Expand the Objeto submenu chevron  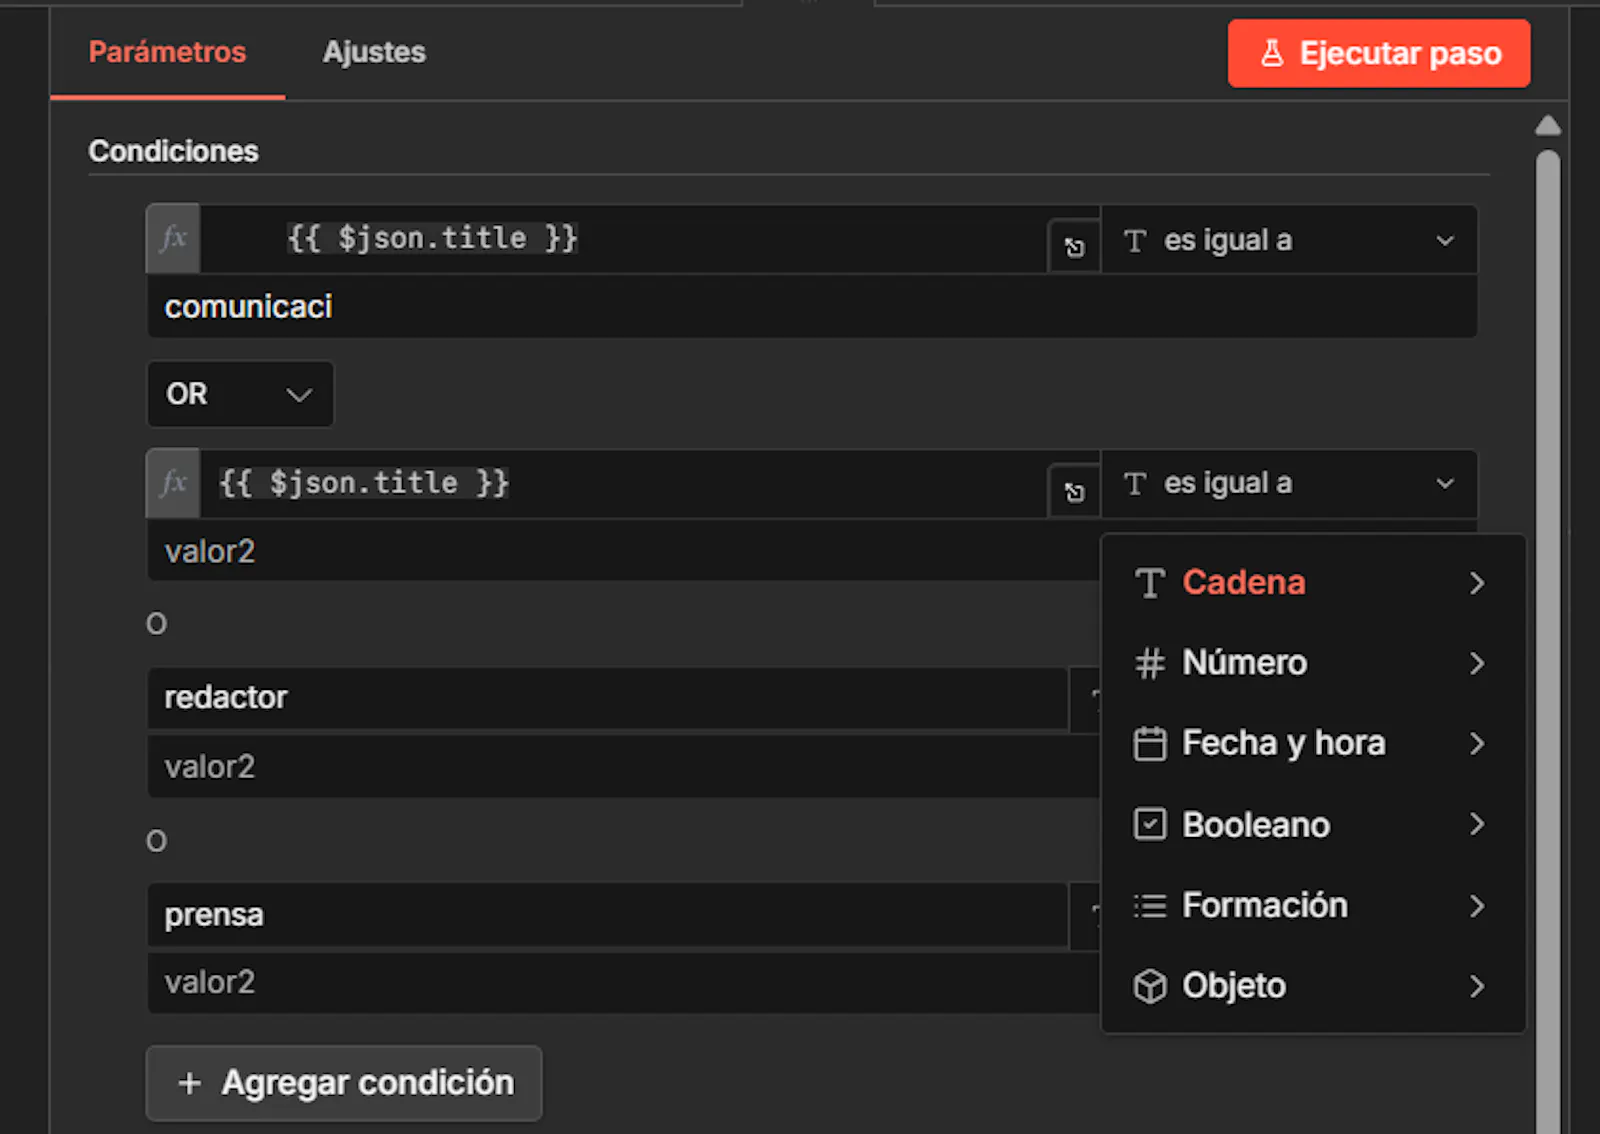[x=1477, y=986]
